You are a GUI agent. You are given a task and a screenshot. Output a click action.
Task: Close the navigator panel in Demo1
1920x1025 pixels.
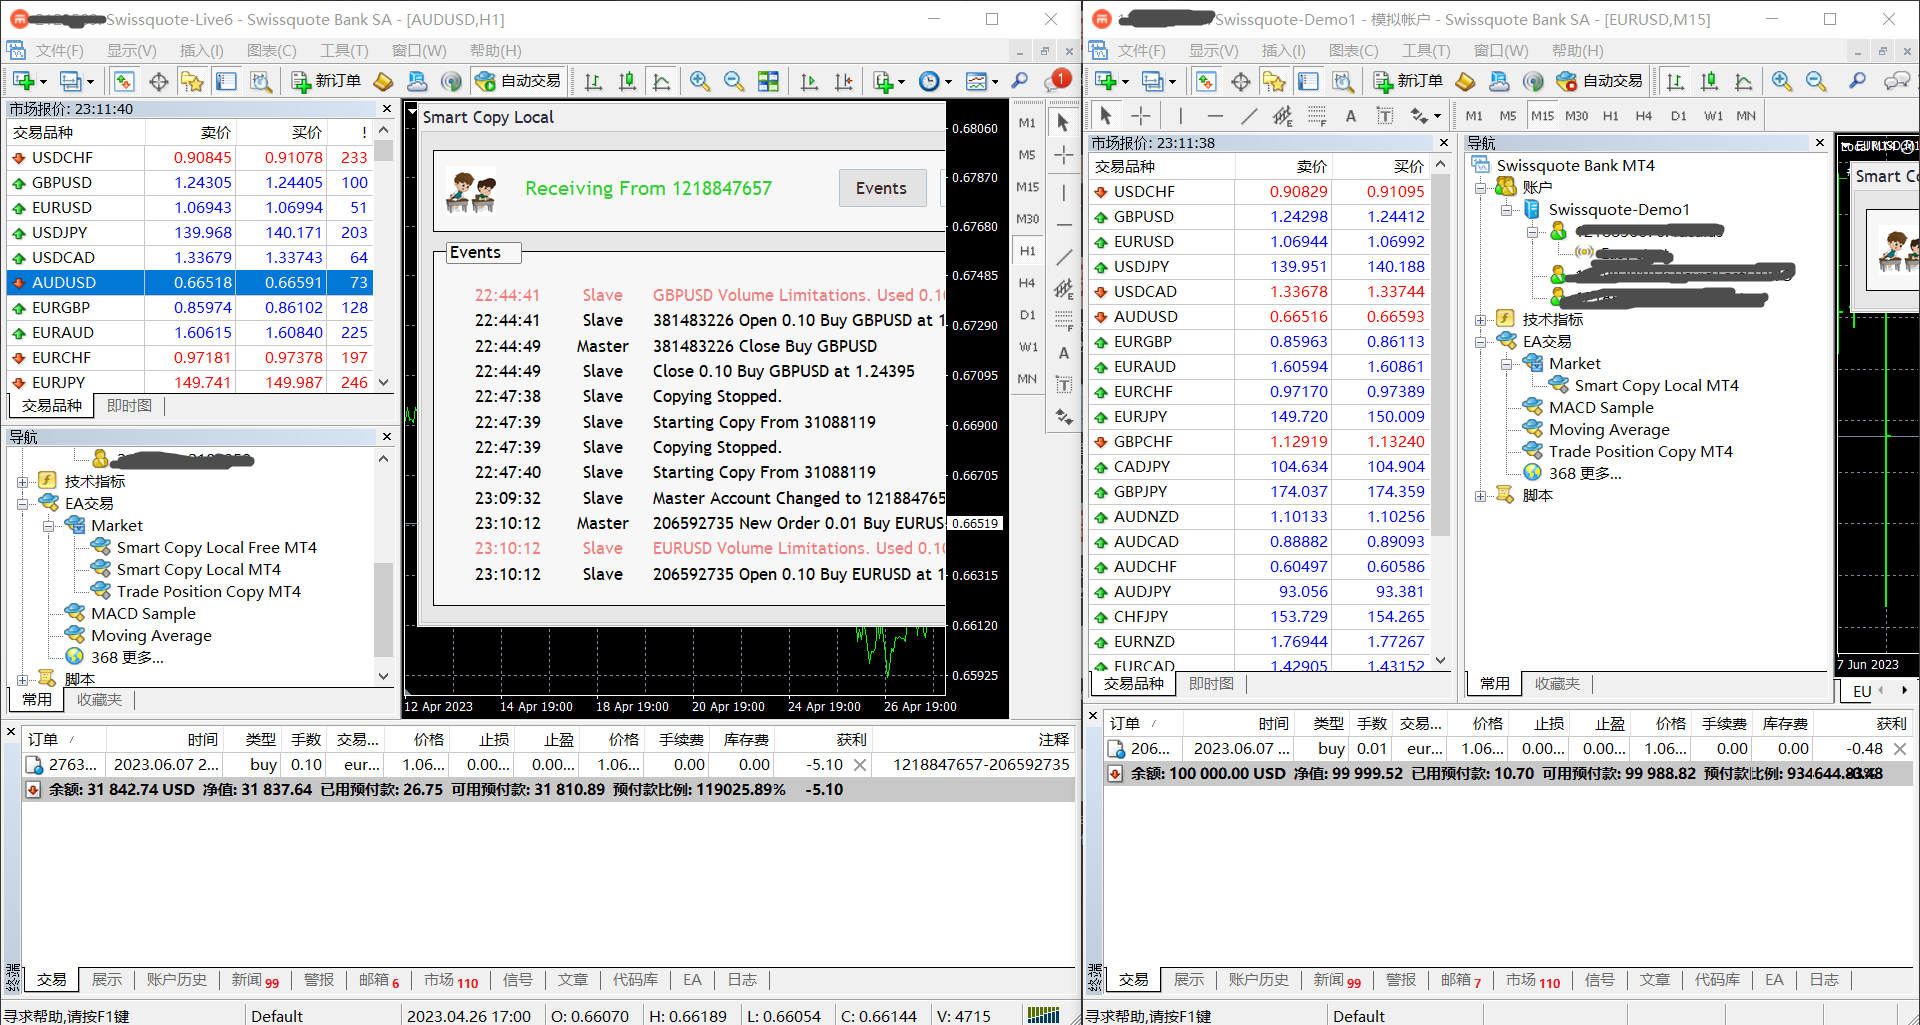point(1820,143)
